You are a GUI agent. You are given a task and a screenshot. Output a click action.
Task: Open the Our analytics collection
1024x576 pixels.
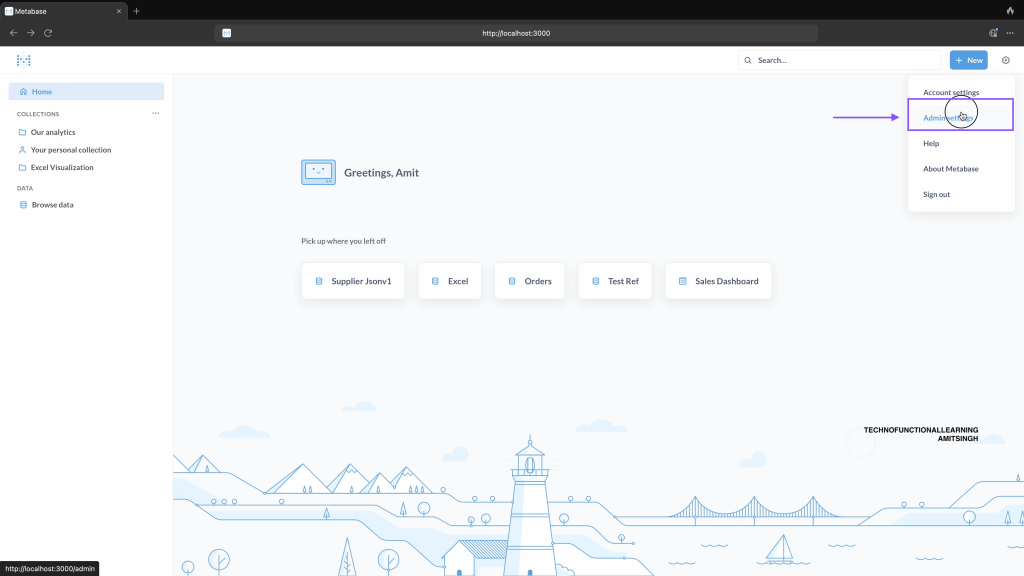pos(53,132)
